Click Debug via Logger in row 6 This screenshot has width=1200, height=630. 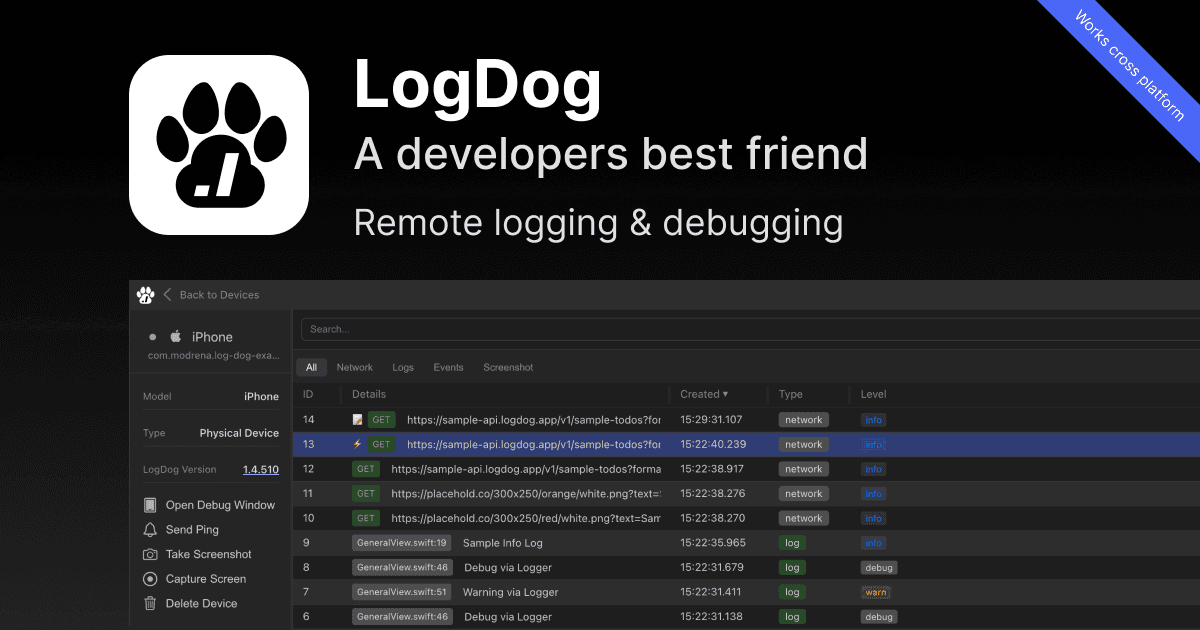[508, 617]
